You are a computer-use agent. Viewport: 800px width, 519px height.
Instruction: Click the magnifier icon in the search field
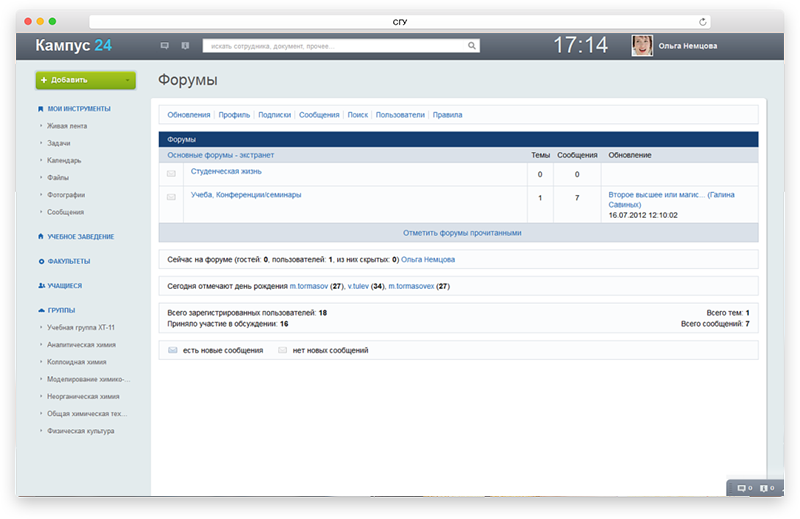(471, 45)
